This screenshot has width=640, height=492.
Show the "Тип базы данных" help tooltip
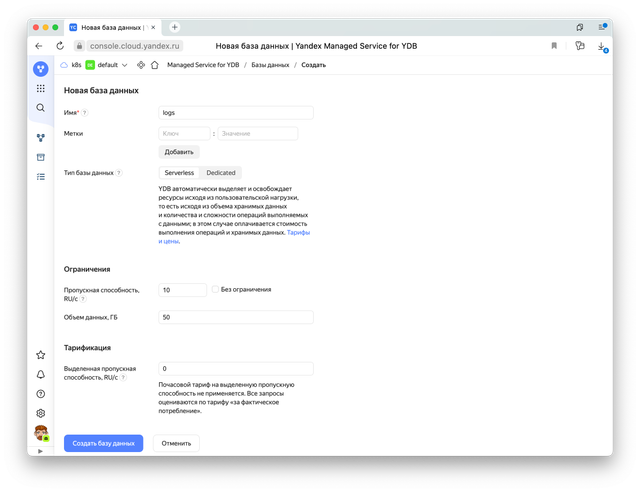click(119, 173)
